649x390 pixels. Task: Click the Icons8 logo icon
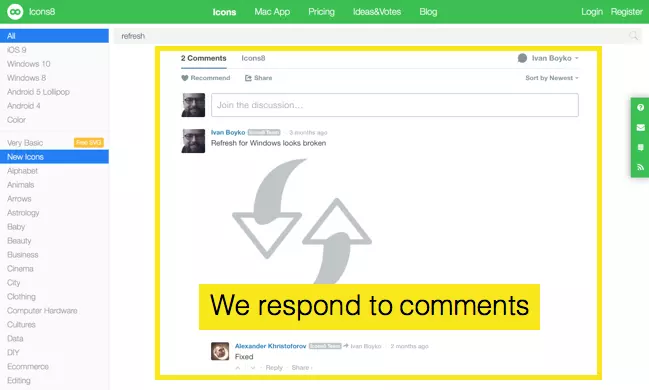tap(15, 12)
